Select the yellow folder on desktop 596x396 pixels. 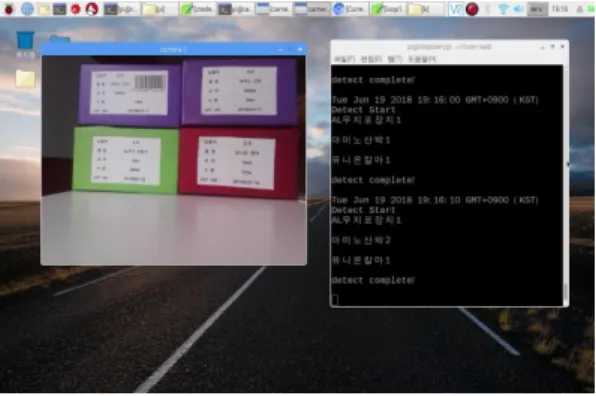(25, 79)
